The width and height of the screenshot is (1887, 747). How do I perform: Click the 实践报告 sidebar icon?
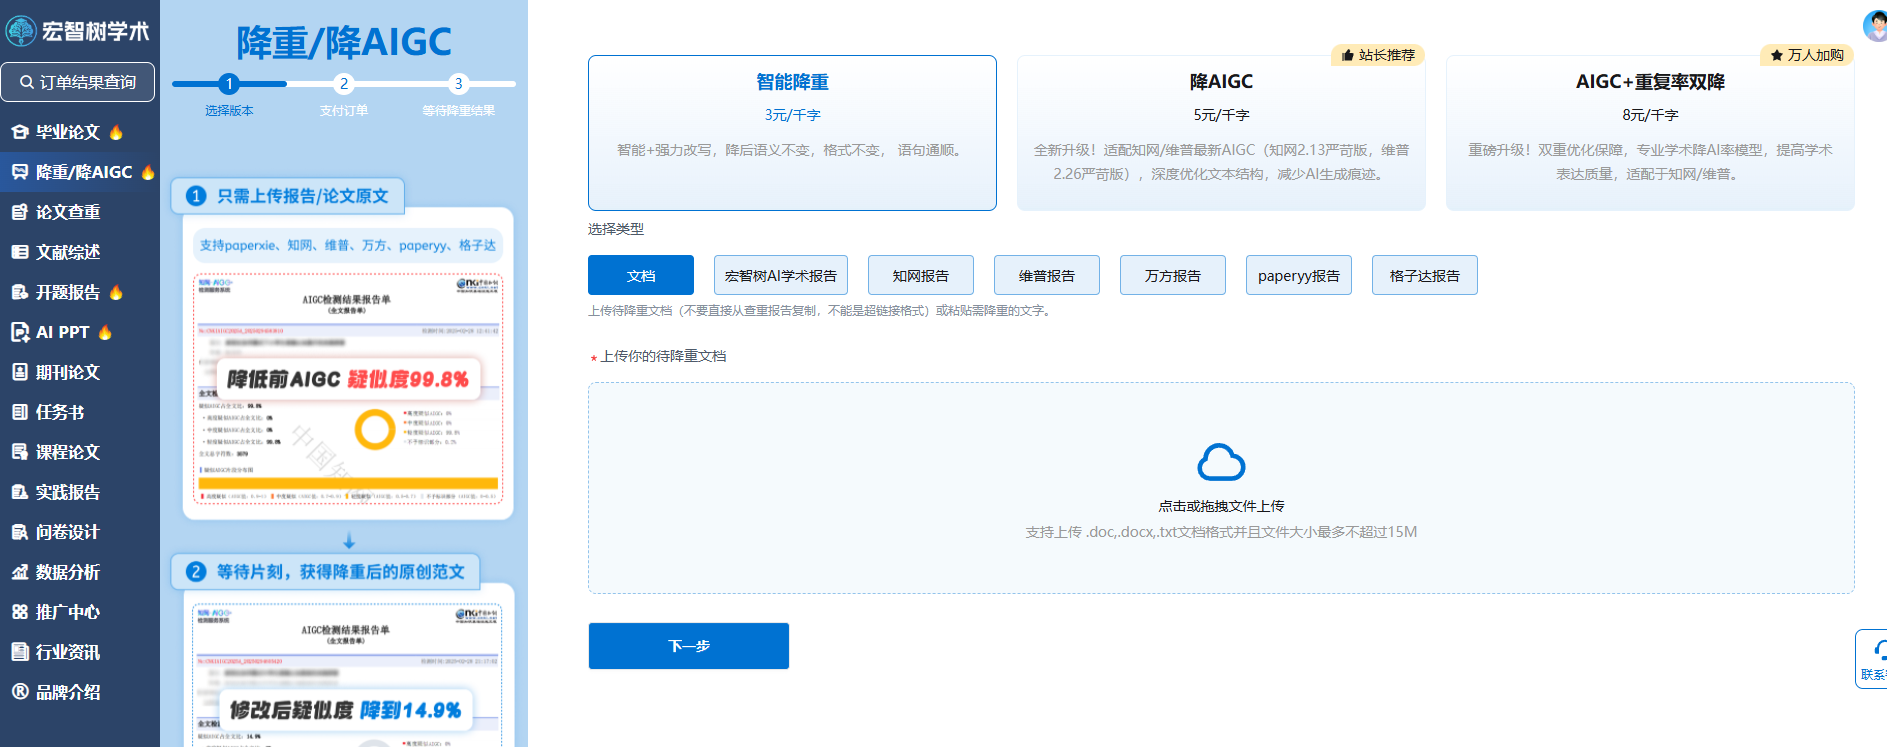tap(20, 492)
